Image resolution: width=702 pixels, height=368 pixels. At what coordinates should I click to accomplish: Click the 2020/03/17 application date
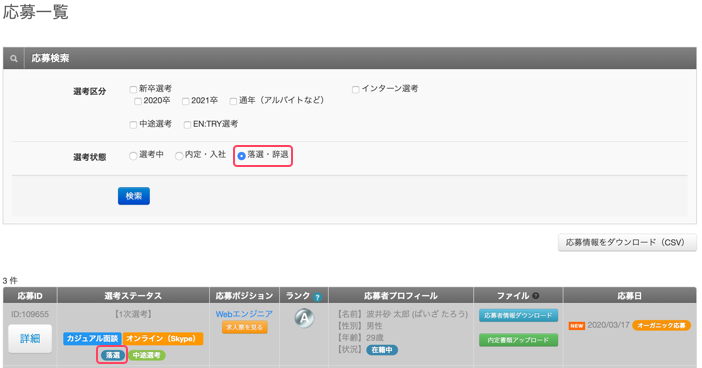(x=608, y=325)
